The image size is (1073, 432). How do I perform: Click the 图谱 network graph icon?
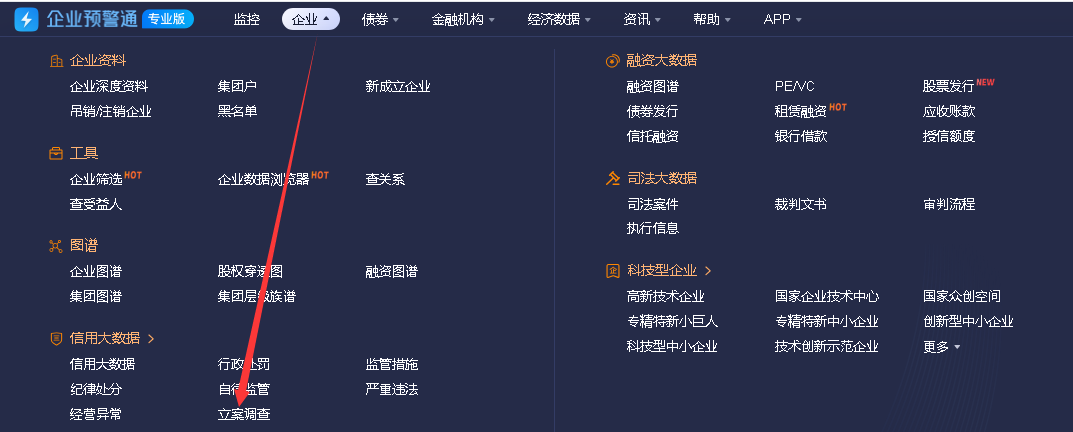pos(56,246)
